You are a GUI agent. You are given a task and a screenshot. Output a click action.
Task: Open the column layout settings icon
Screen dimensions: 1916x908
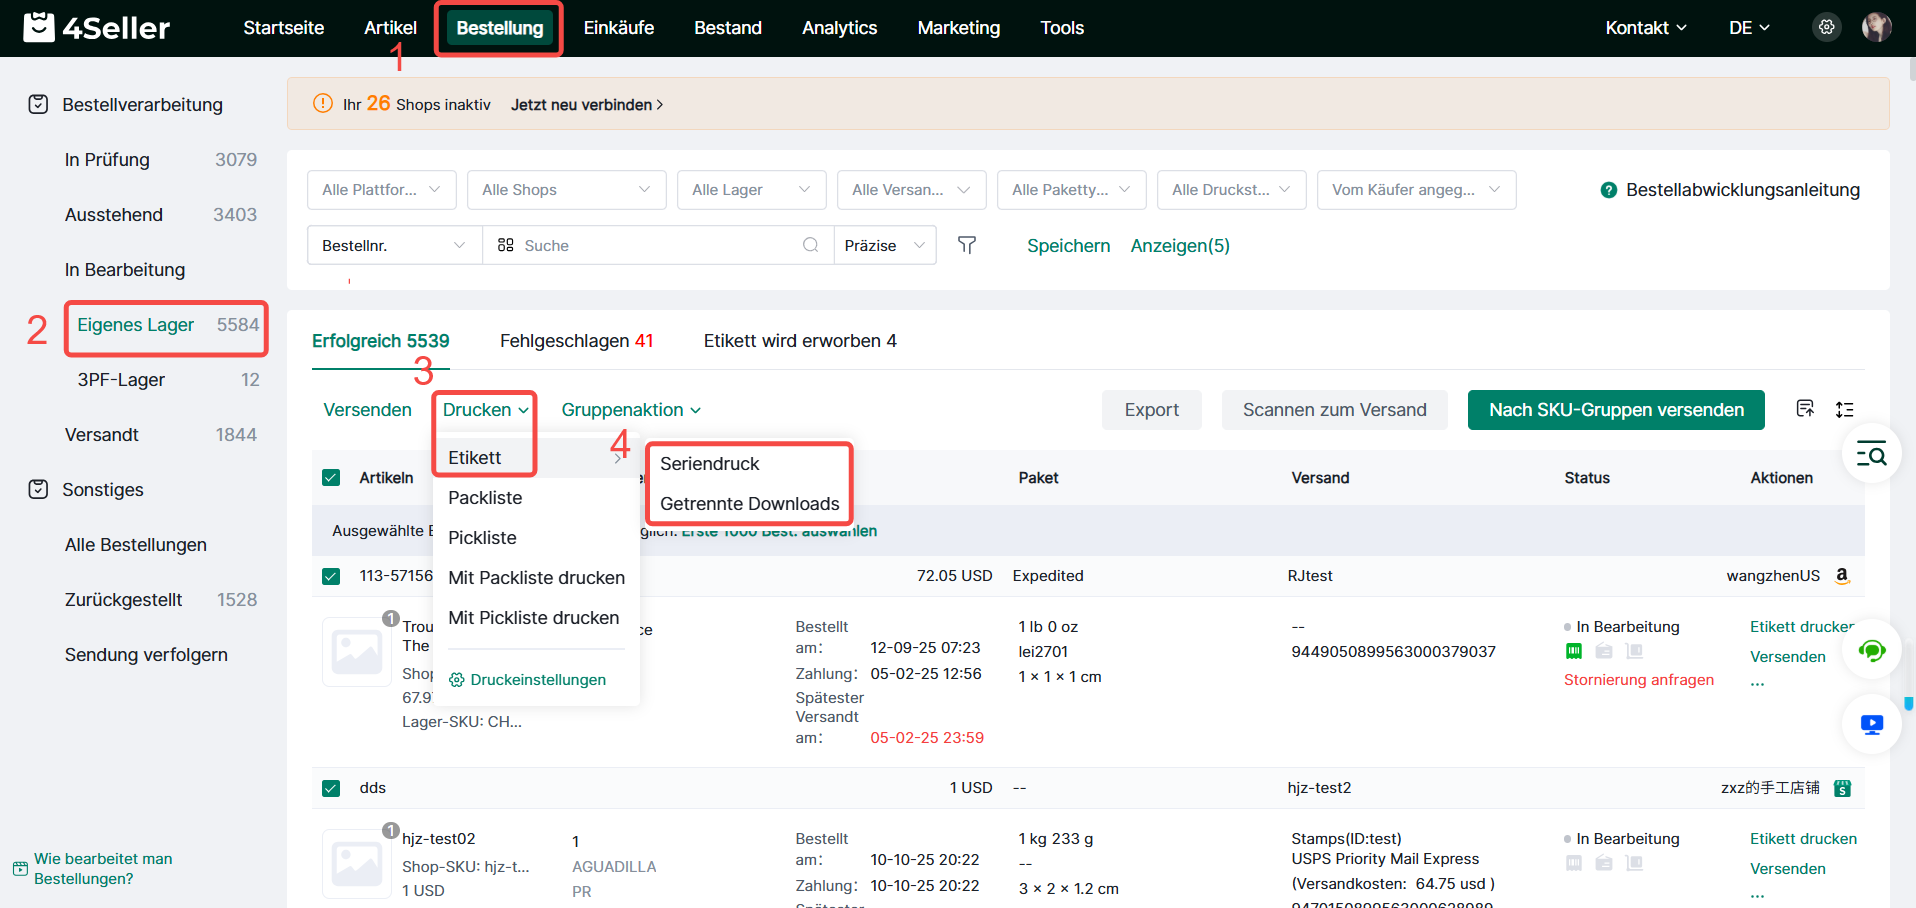[1805, 409]
